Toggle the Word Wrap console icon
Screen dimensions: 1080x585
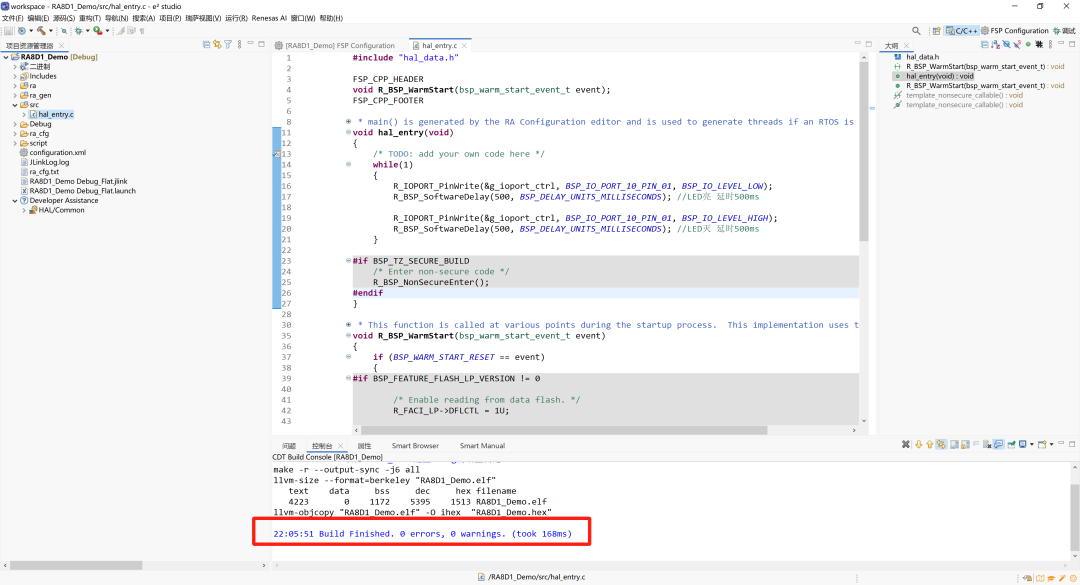click(976, 444)
